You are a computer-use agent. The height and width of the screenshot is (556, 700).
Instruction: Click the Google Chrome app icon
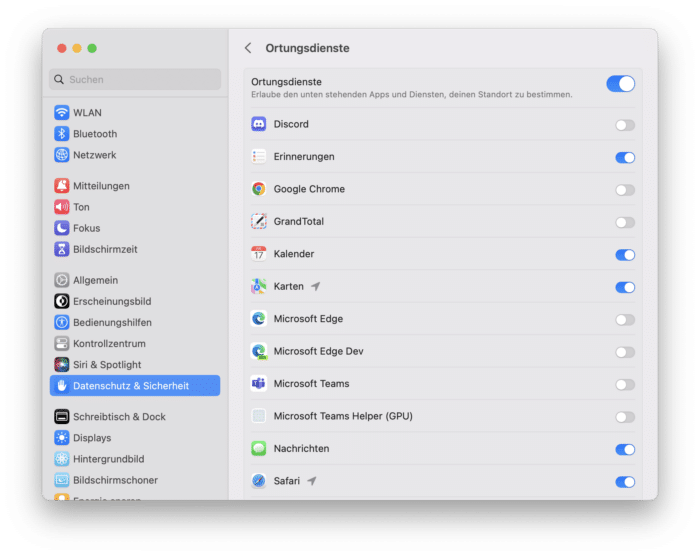point(258,189)
